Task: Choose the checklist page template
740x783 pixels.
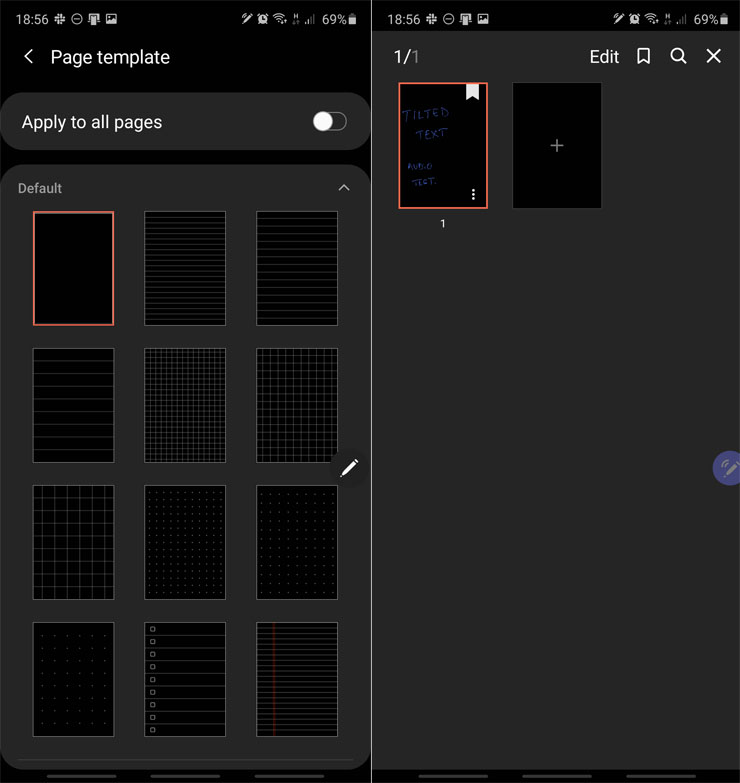Action: (x=185, y=679)
